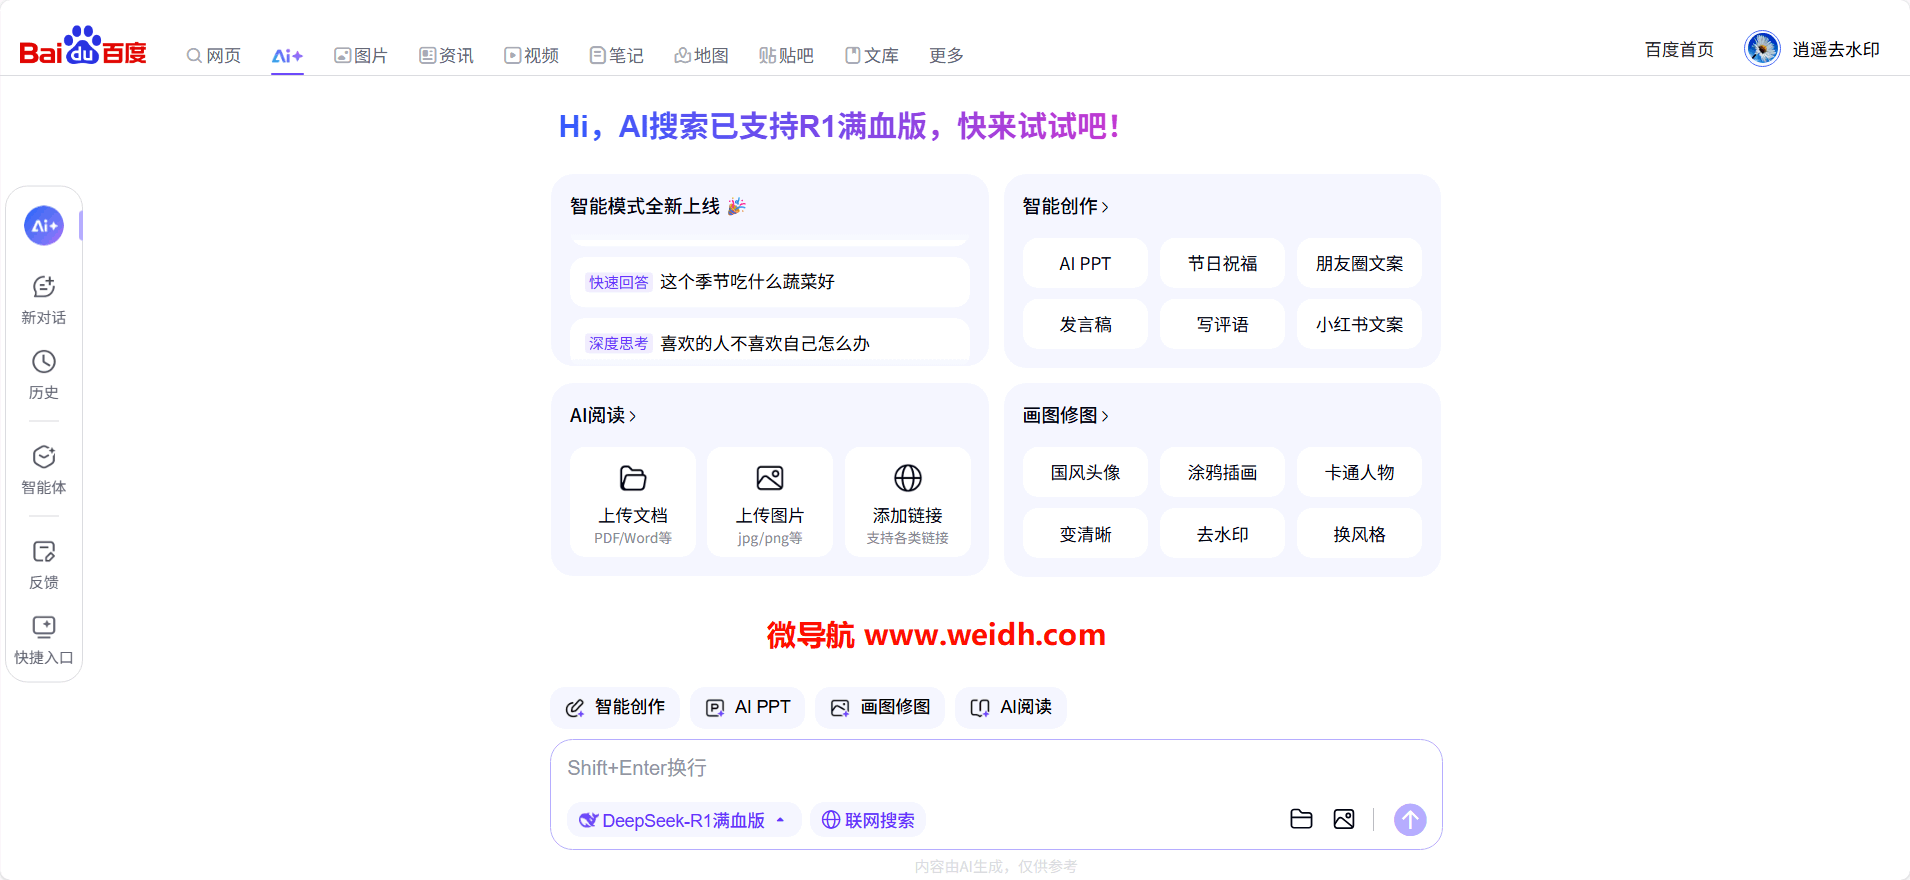Screen dimensions: 1910x880
Task: Click the 变清晰 enhance button
Action: click(x=1085, y=534)
